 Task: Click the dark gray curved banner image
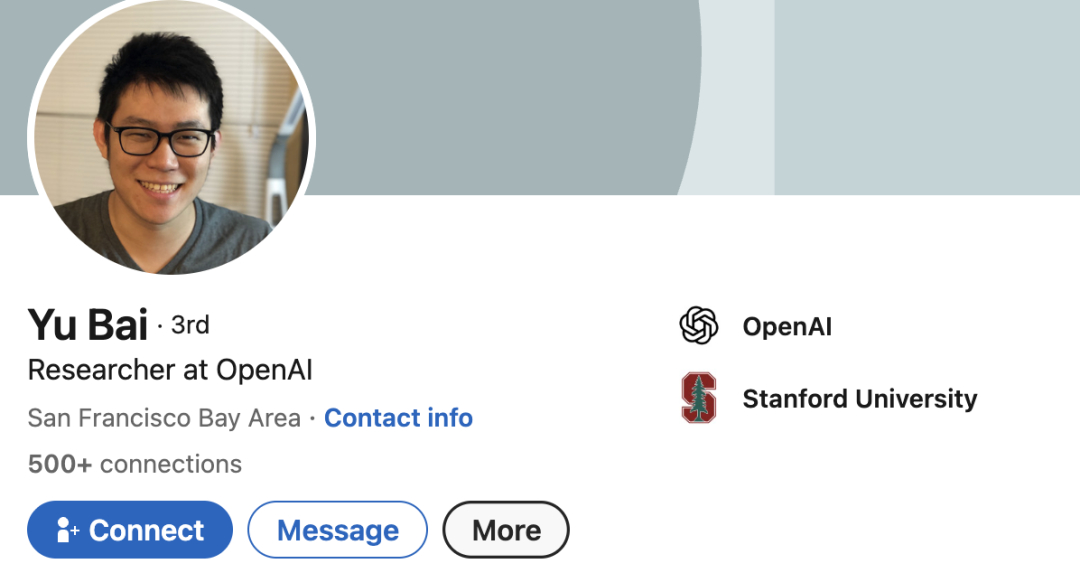[503, 96]
